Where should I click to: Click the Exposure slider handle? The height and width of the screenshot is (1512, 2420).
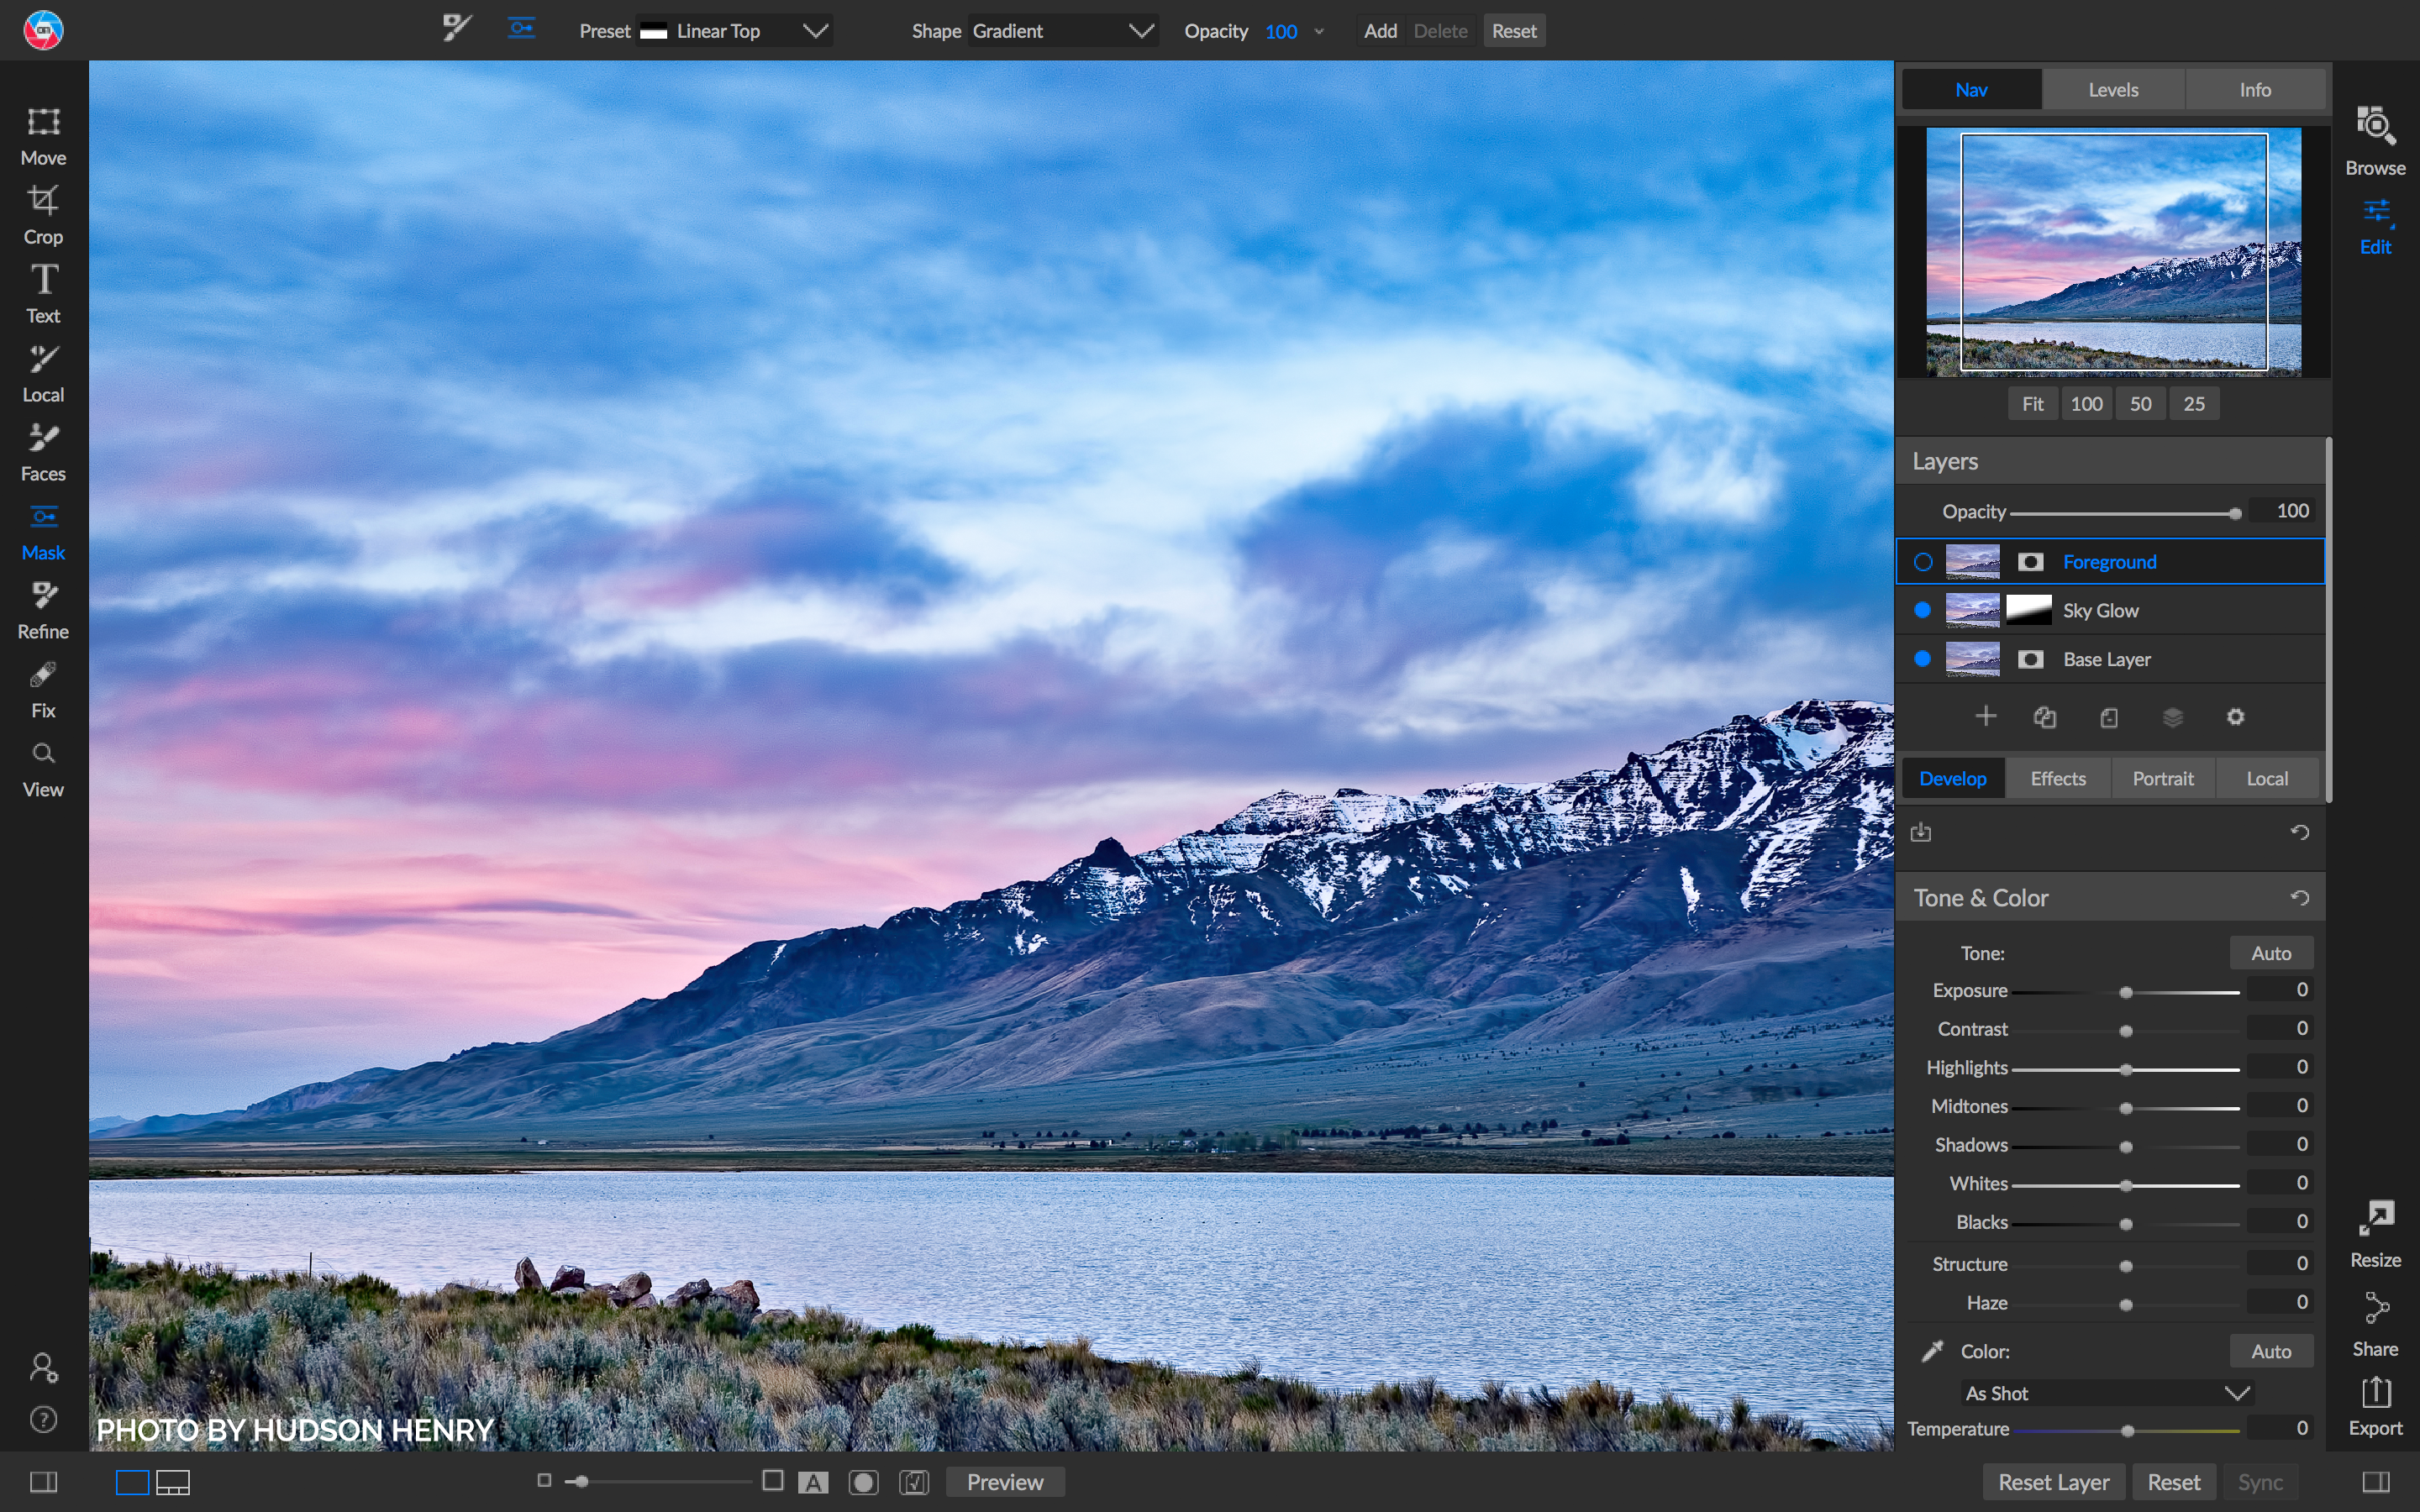click(2126, 992)
